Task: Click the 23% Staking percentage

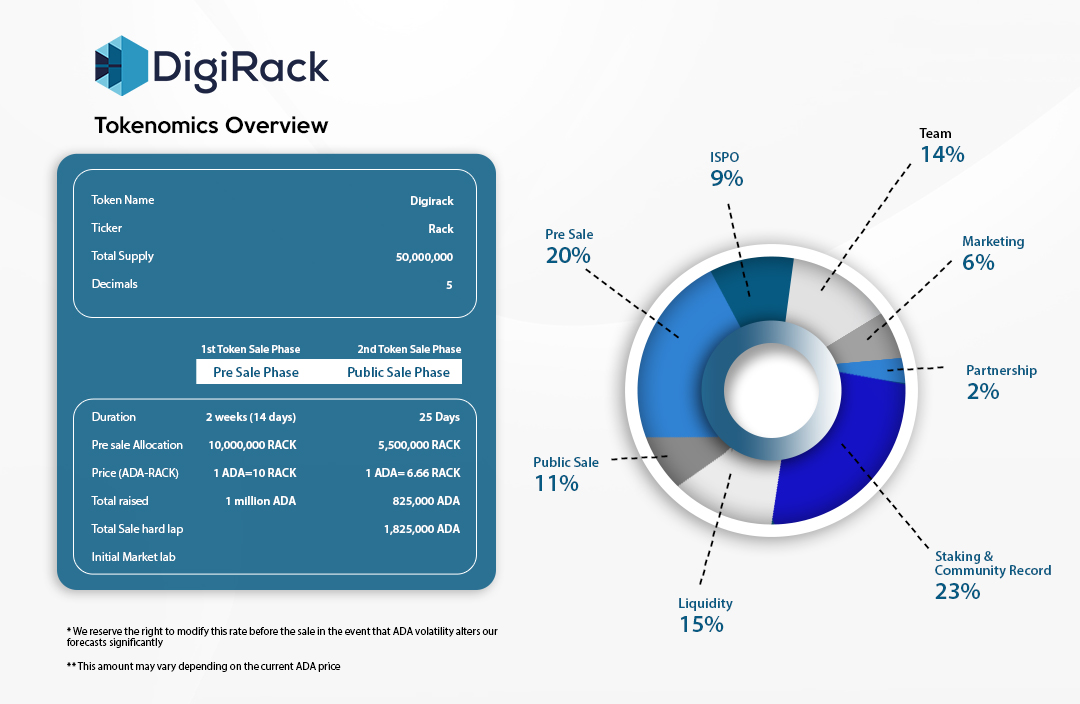Action: [957, 591]
